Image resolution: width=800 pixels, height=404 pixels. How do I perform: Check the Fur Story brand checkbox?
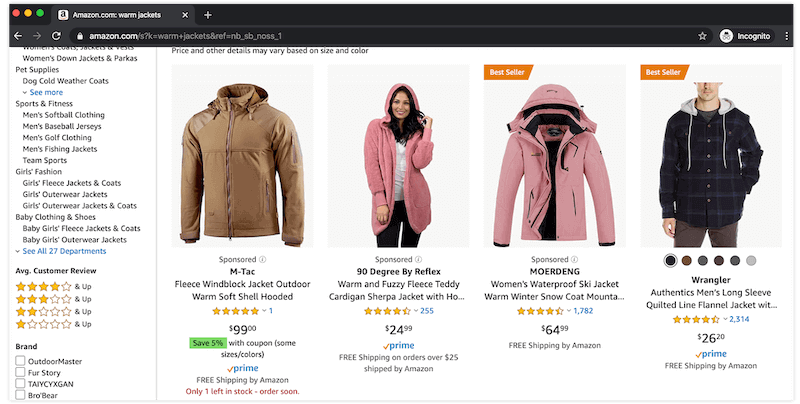20,372
